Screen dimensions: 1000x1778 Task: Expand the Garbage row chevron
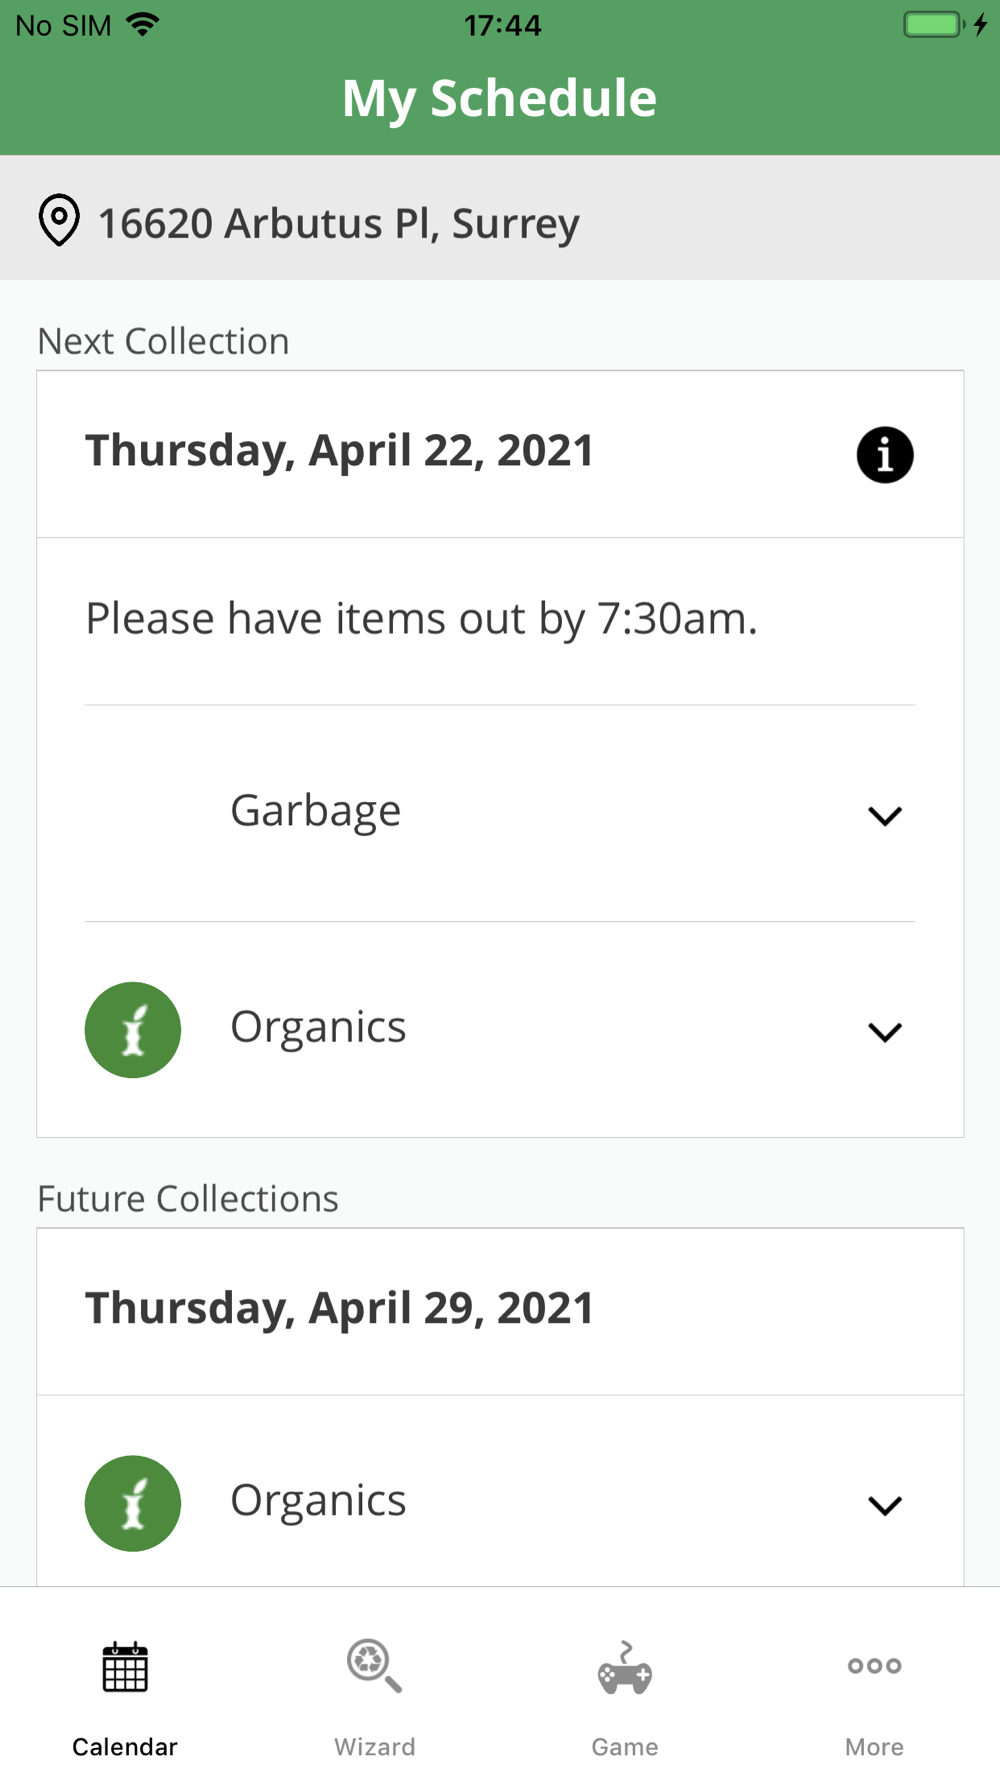coord(885,816)
